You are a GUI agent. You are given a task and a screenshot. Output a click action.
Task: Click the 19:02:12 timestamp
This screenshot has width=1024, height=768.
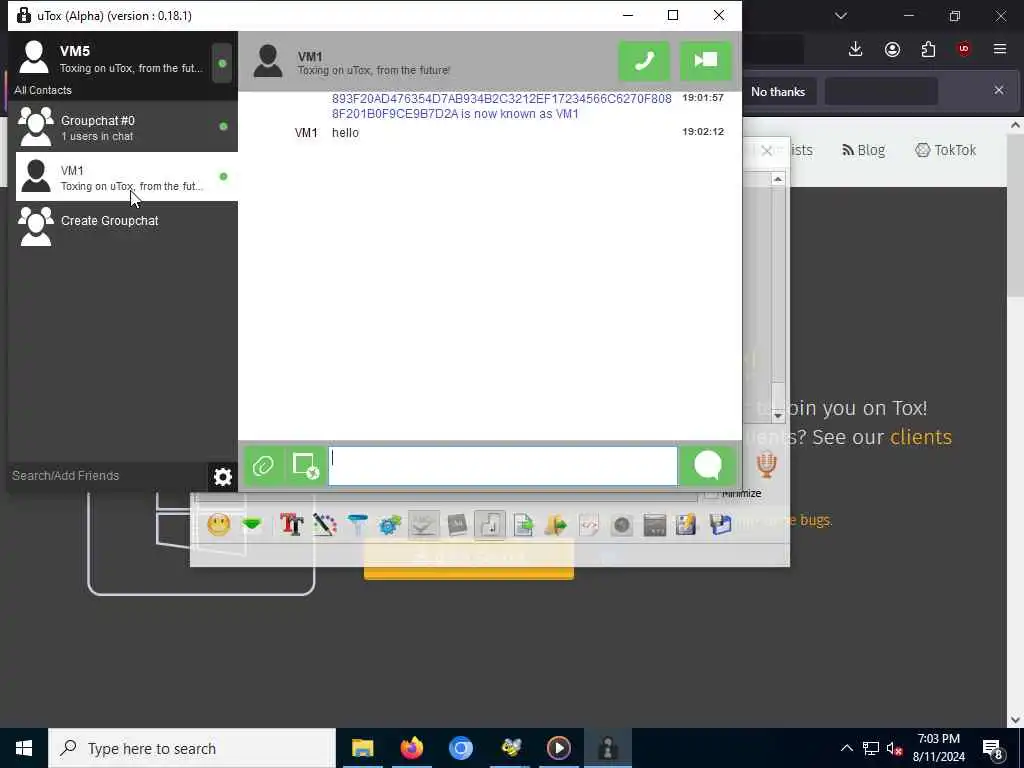pyautogui.click(x=703, y=132)
